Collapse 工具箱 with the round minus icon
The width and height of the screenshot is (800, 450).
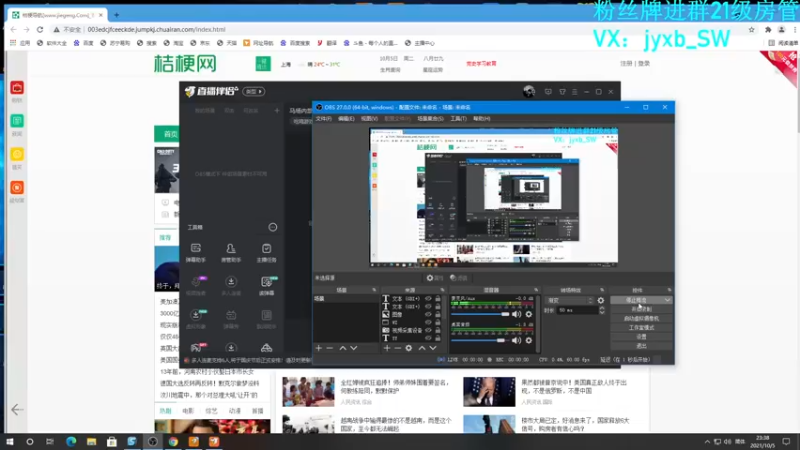pos(273,227)
